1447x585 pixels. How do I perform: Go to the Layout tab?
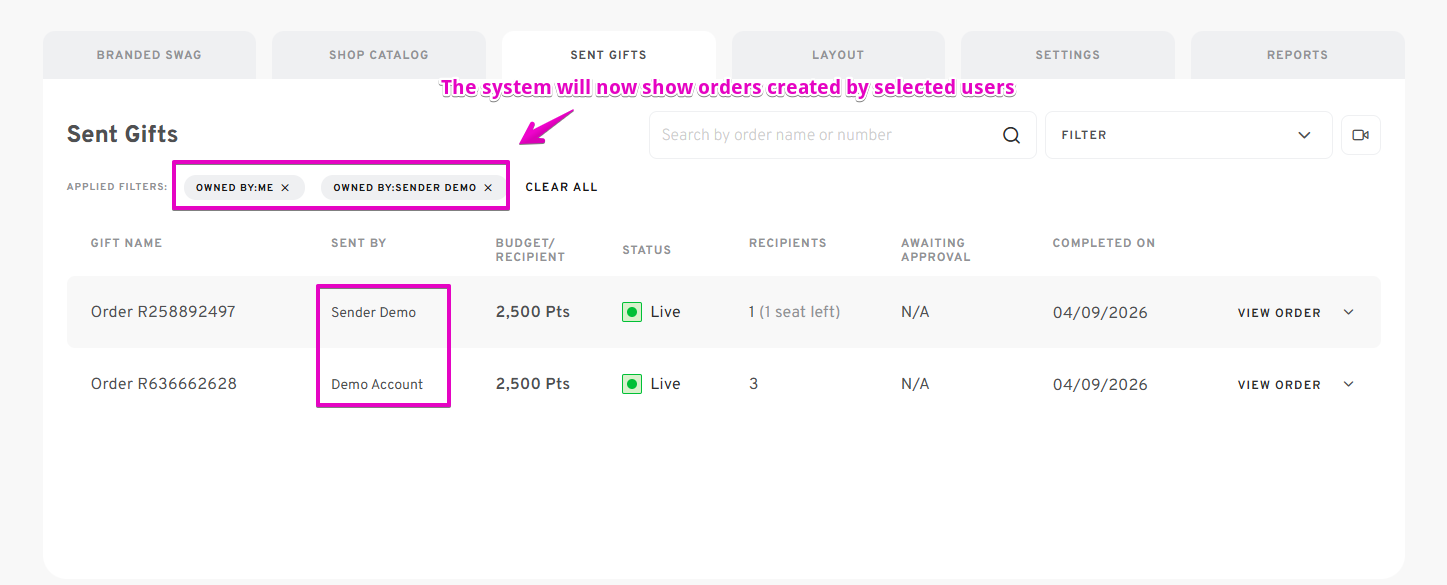[837, 55]
